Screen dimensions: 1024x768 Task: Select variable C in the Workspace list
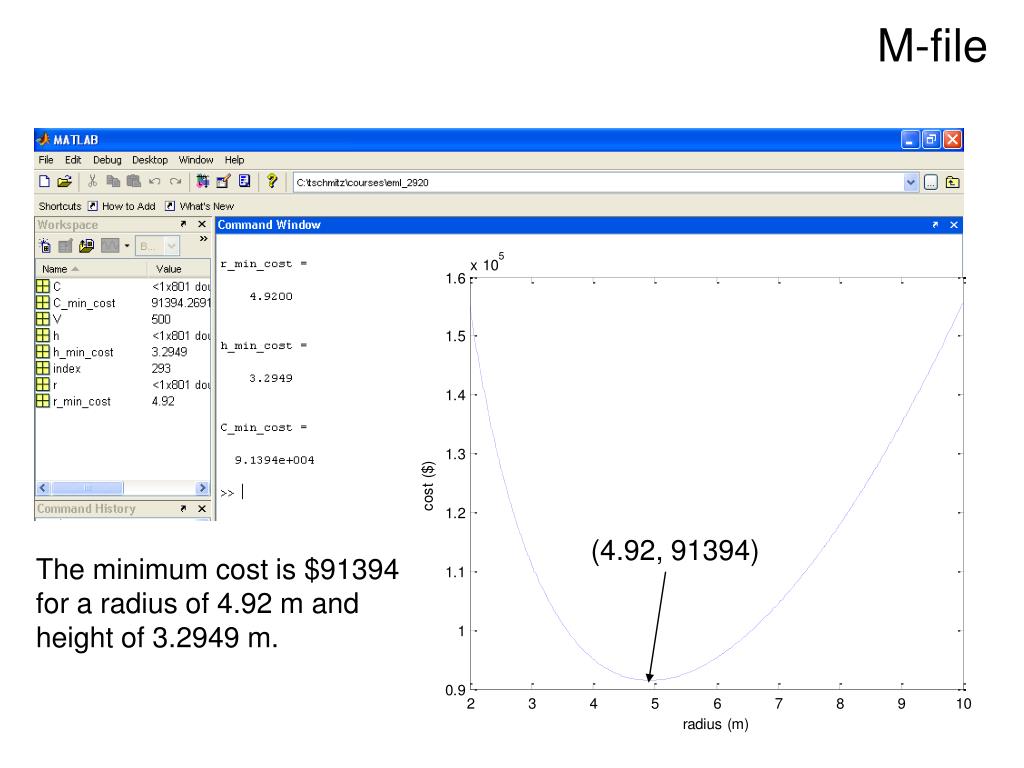coord(57,287)
